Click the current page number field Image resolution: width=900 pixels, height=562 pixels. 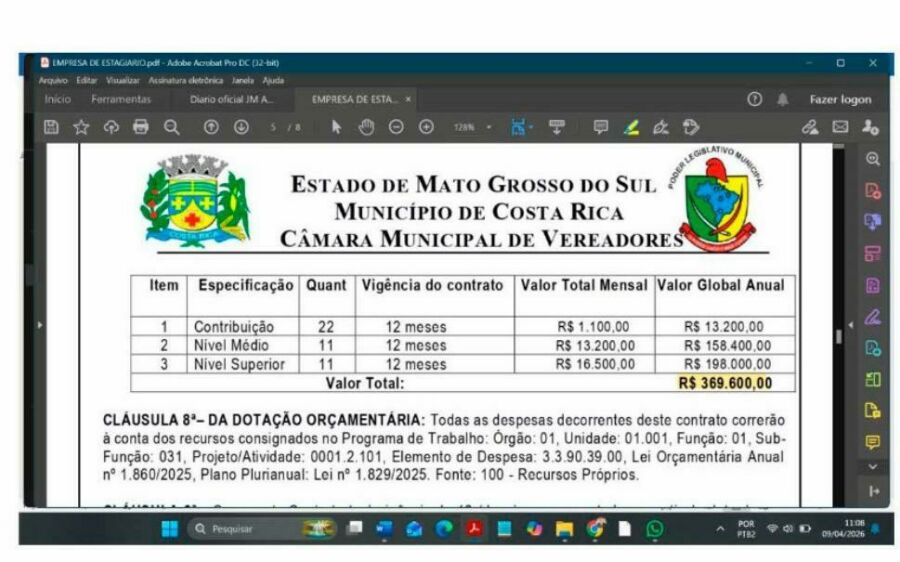pos(274,127)
